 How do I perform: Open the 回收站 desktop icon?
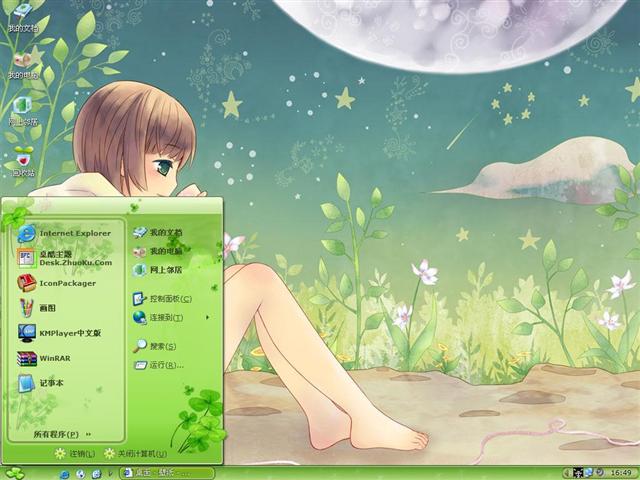(x=22, y=158)
